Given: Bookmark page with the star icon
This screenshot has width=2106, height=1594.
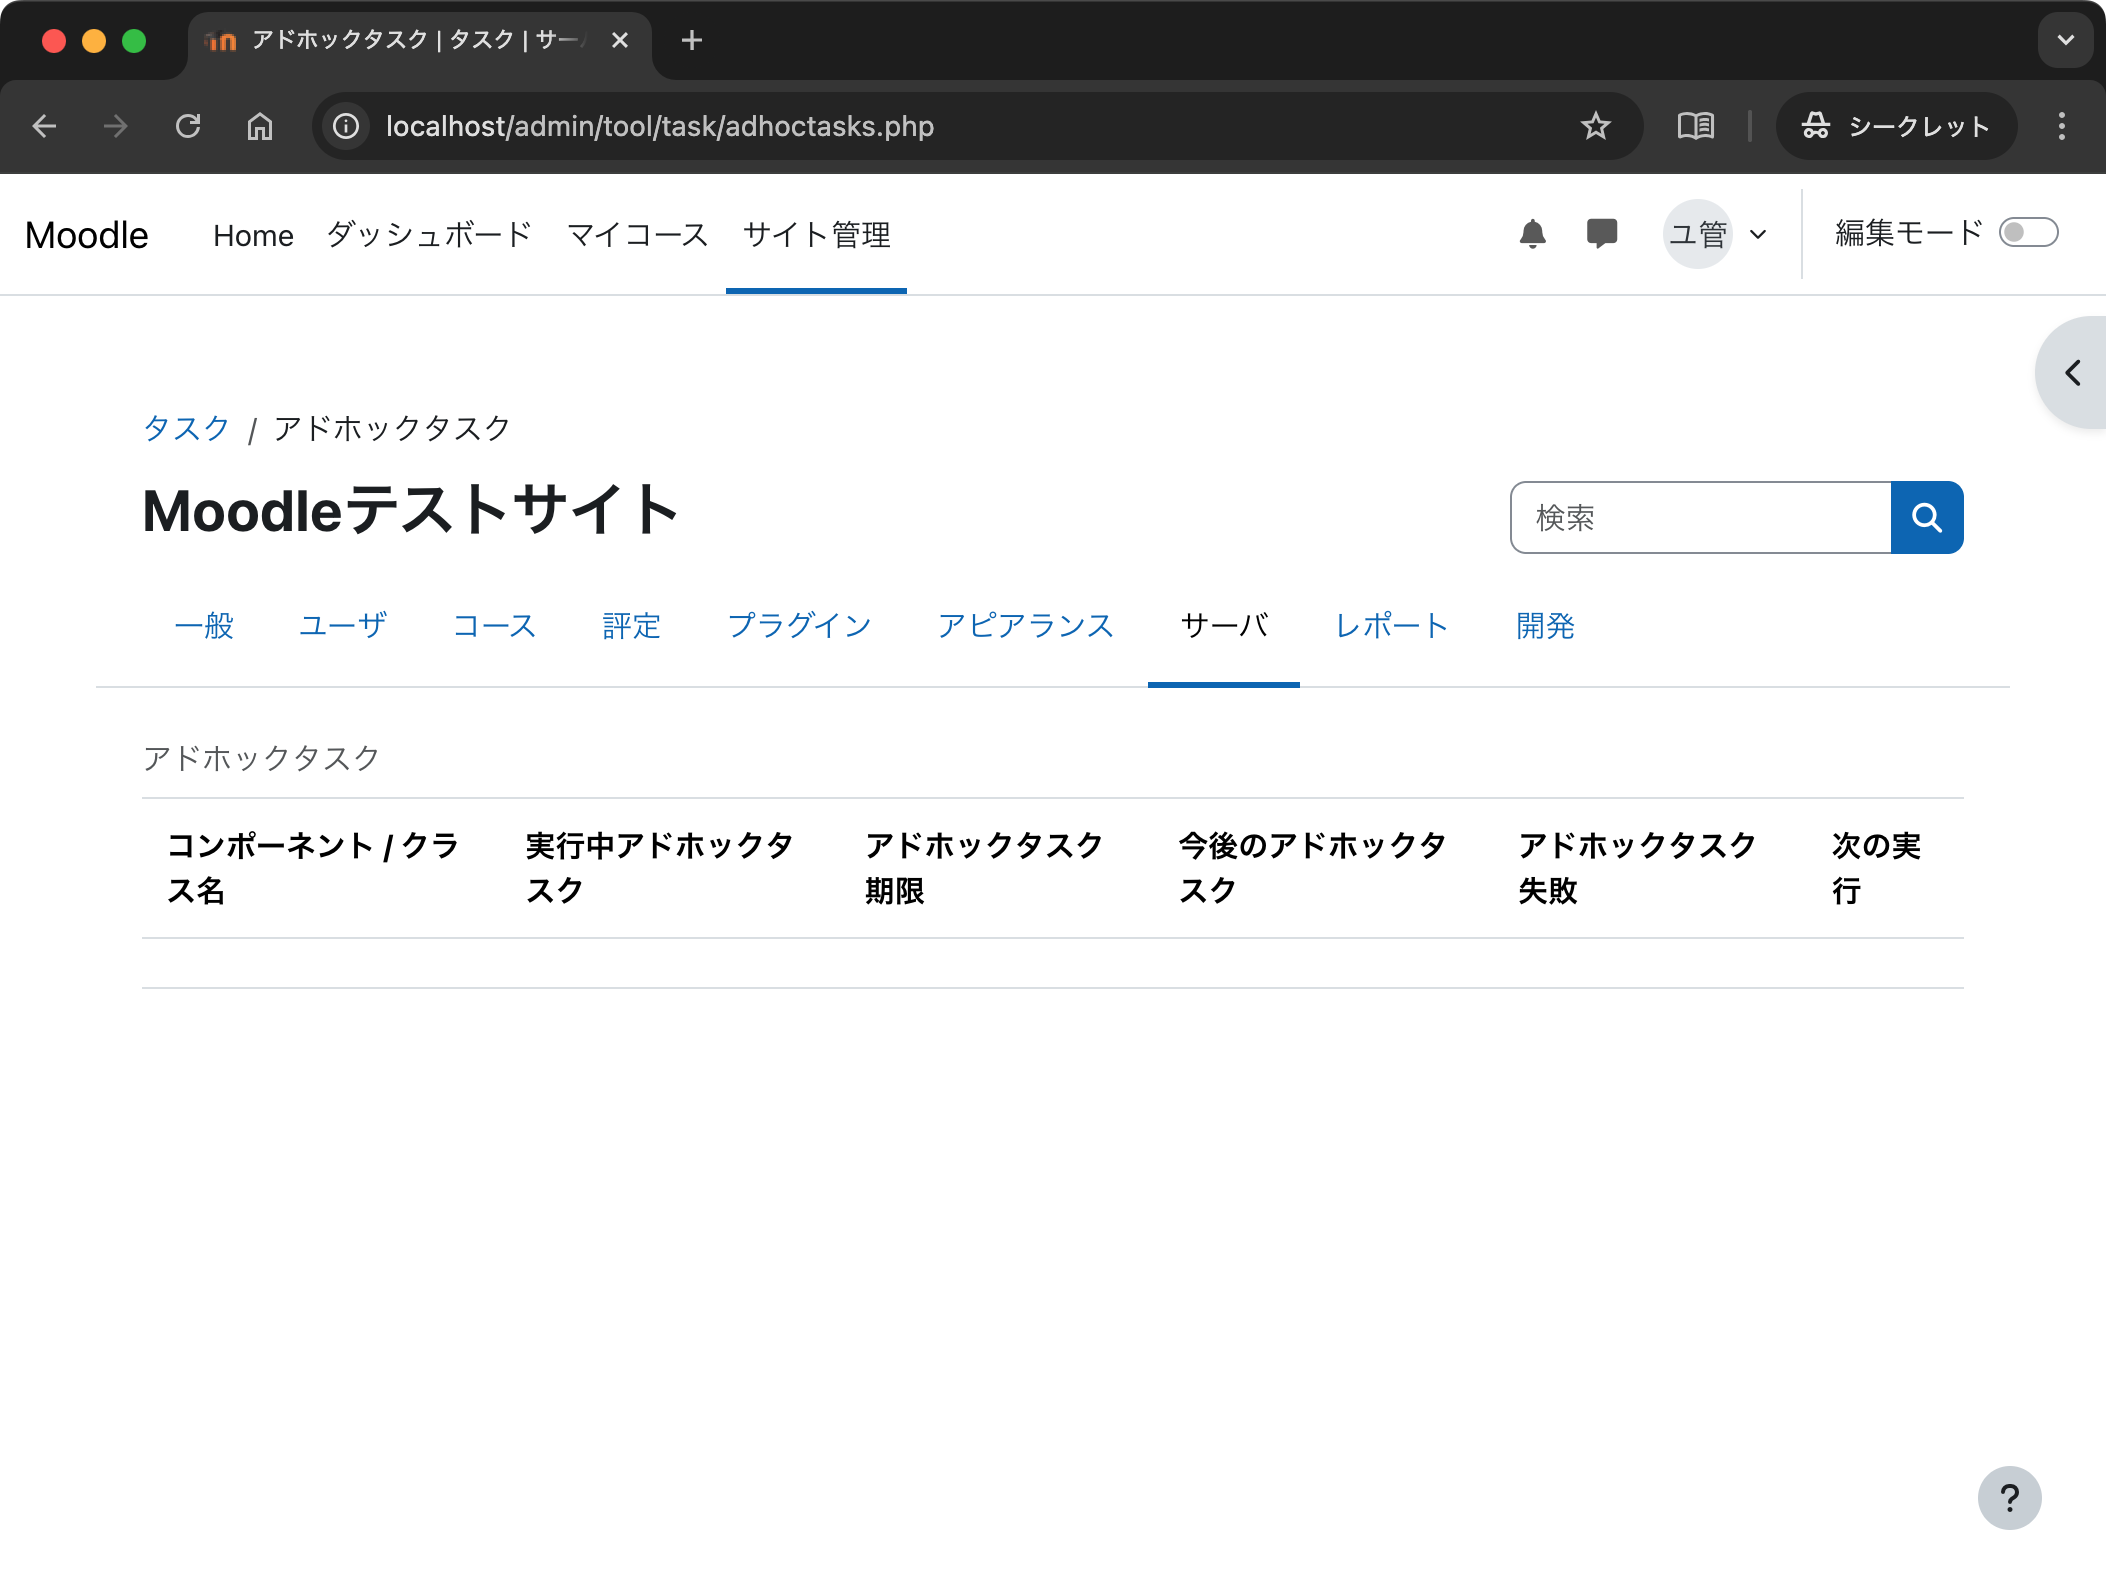Looking at the screenshot, I should point(1595,126).
